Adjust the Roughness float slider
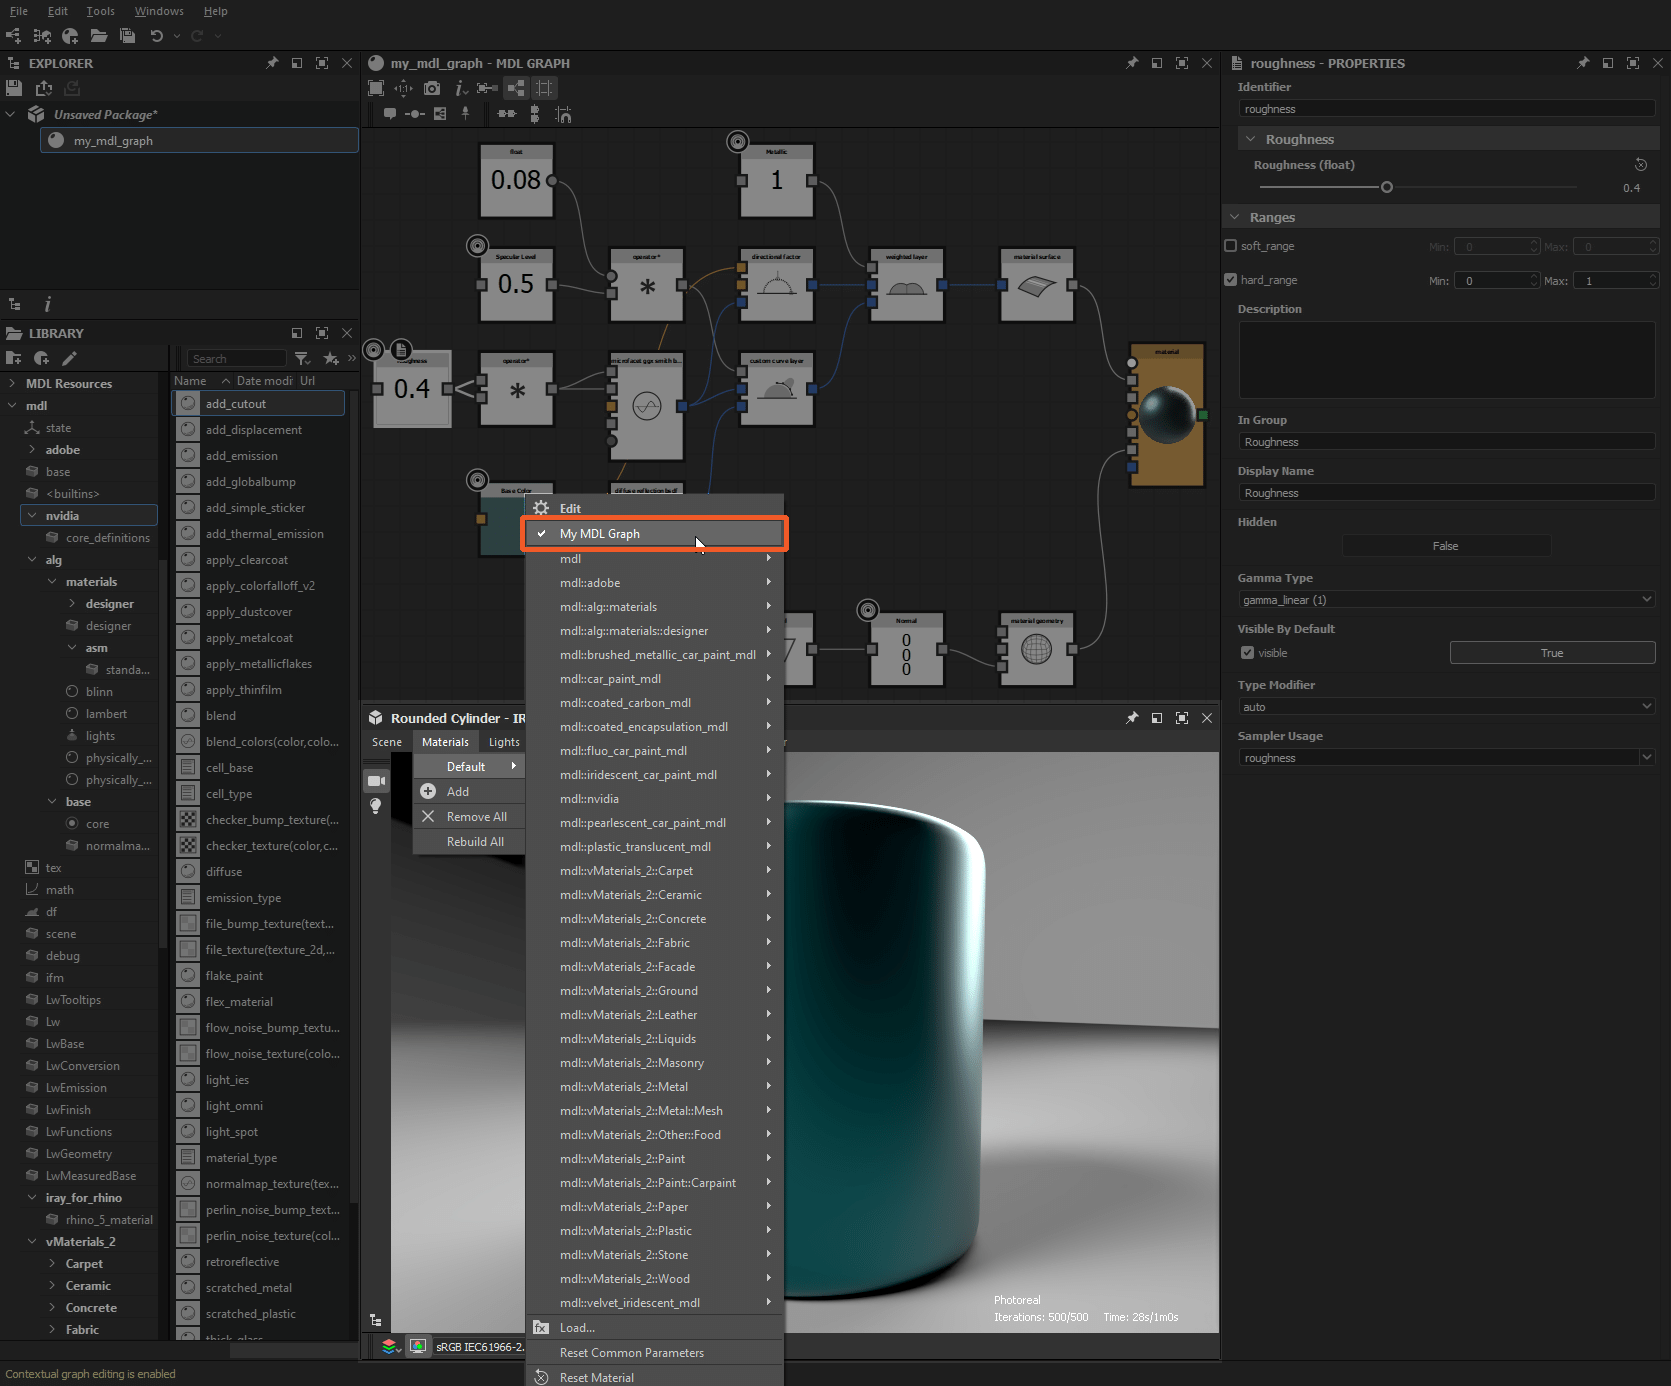Viewport: 1671px width, 1386px height. coord(1387,186)
